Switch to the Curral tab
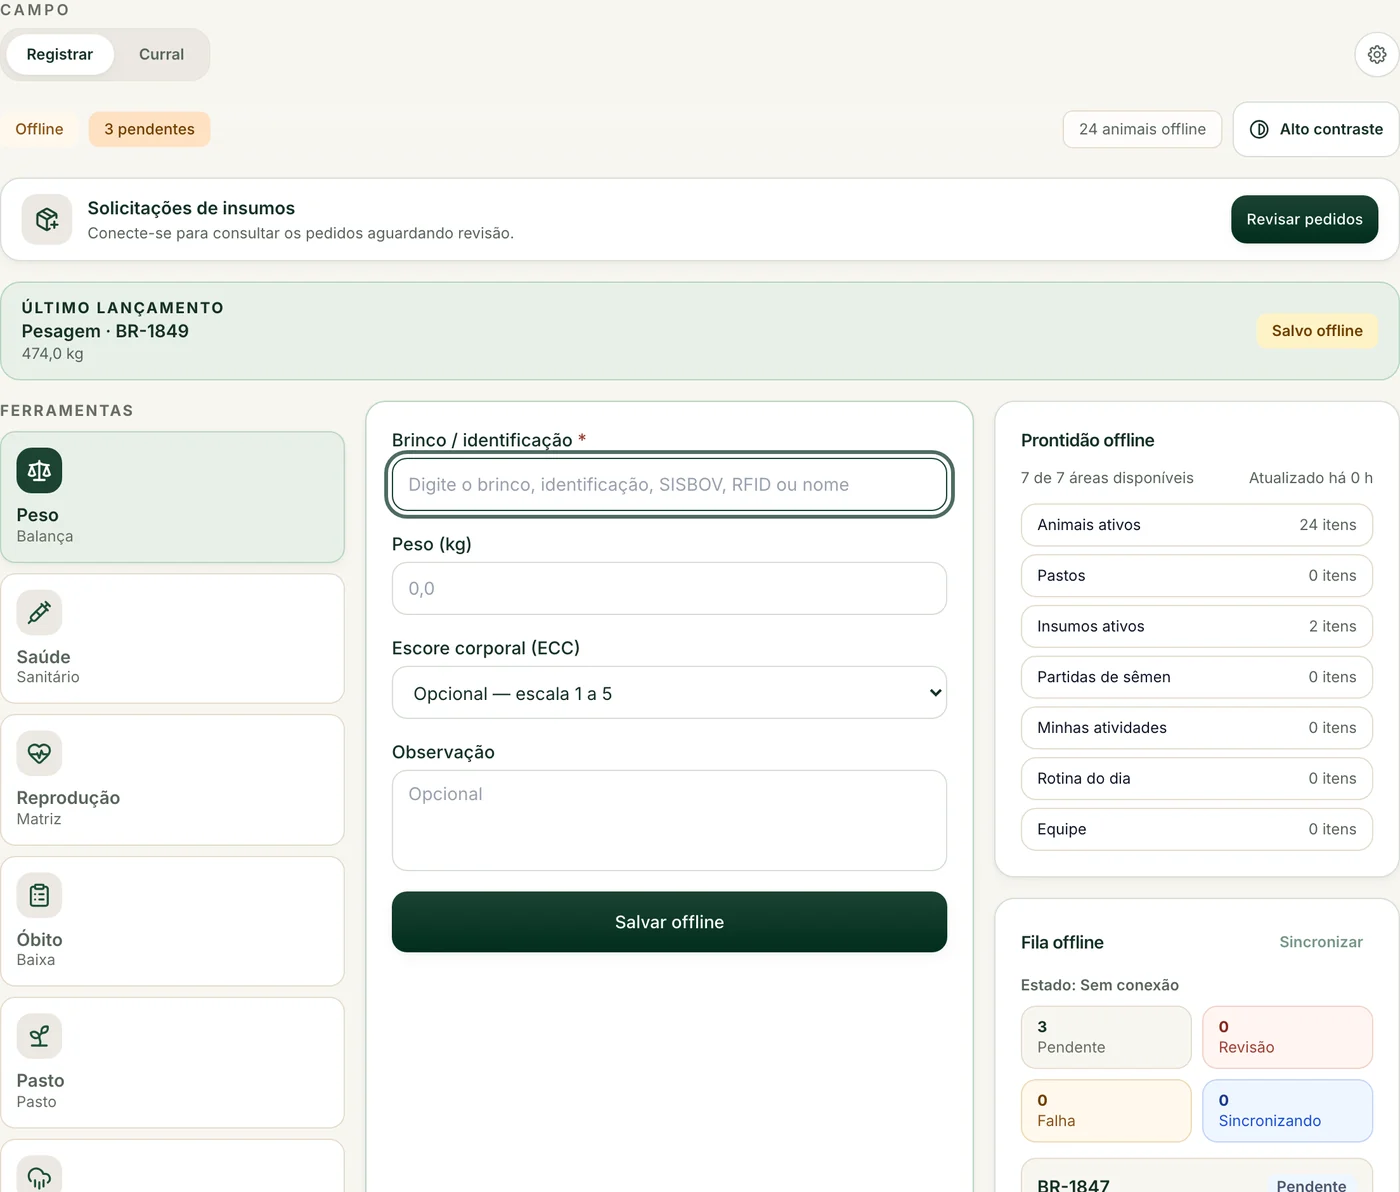The width and height of the screenshot is (1400, 1192). [161, 54]
